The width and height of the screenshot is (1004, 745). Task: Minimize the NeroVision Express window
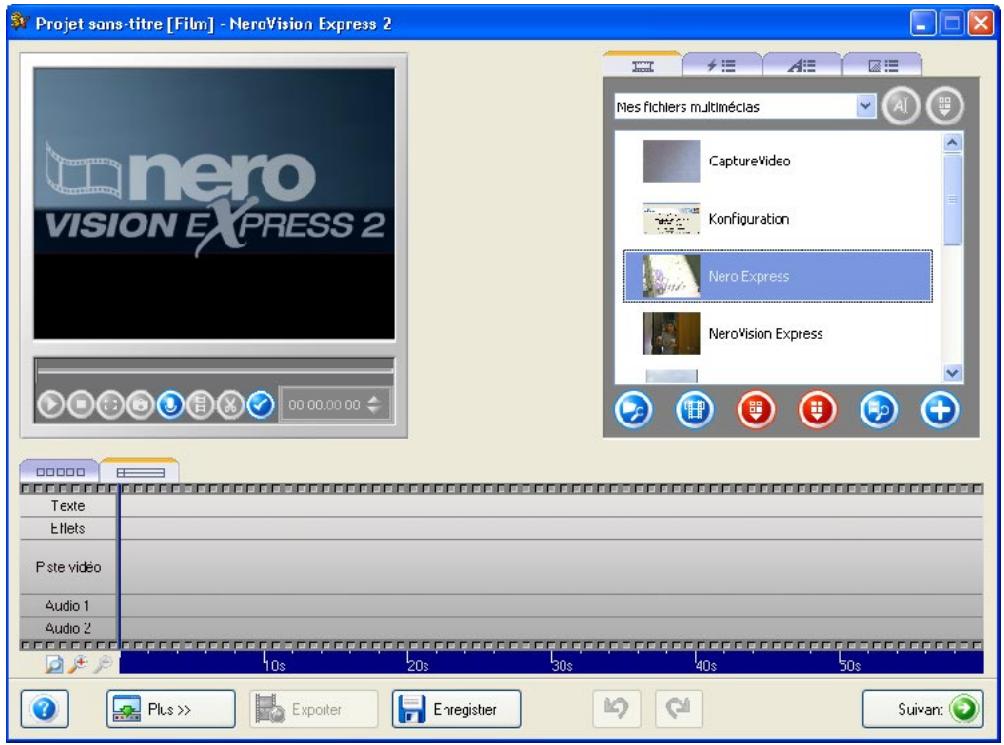(x=922, y=24)
